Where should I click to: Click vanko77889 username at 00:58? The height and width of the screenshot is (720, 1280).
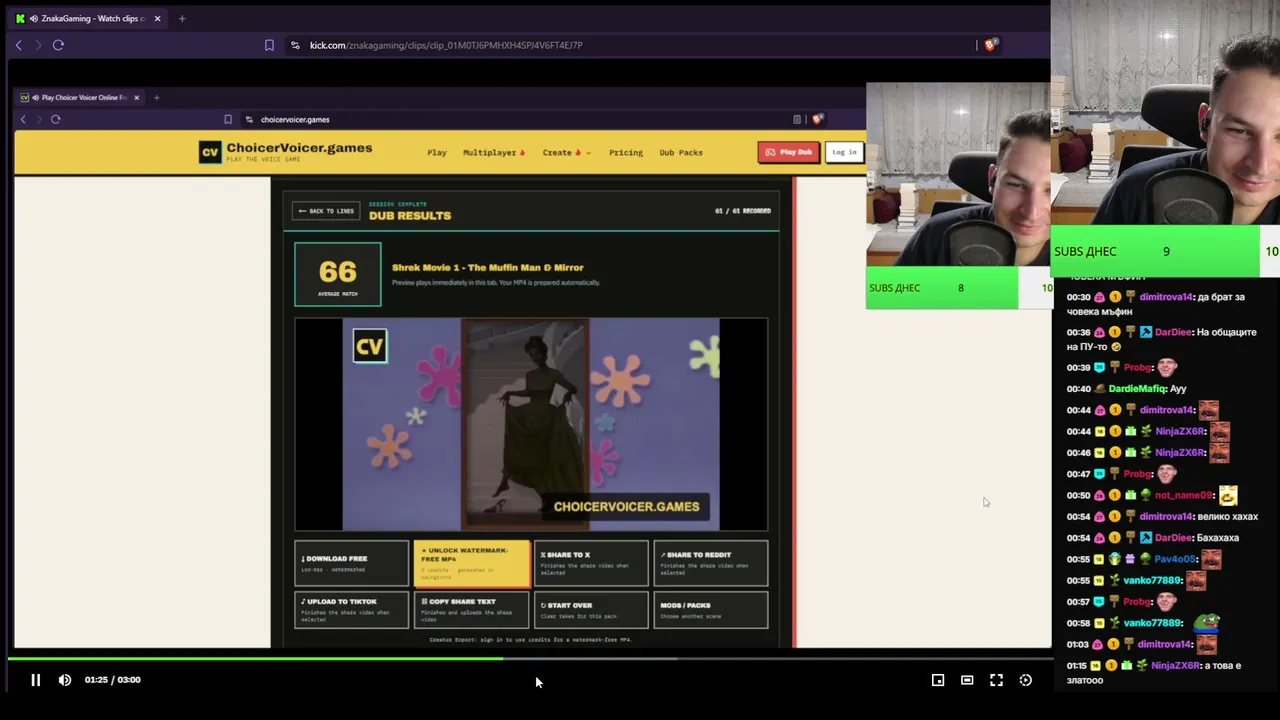[x=1153, y=623]
